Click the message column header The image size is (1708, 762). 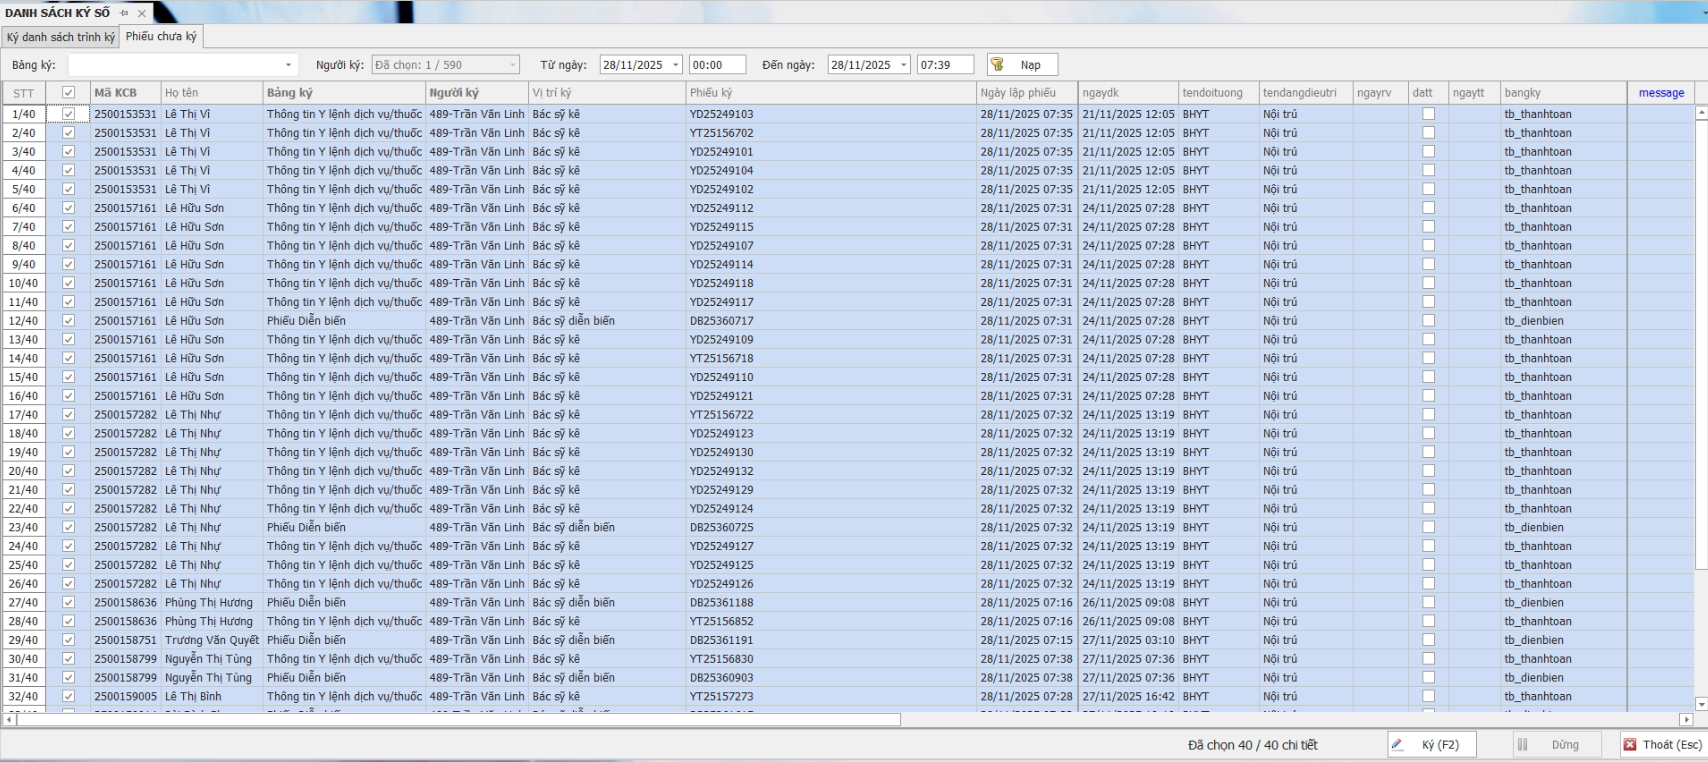[1661, 93]
